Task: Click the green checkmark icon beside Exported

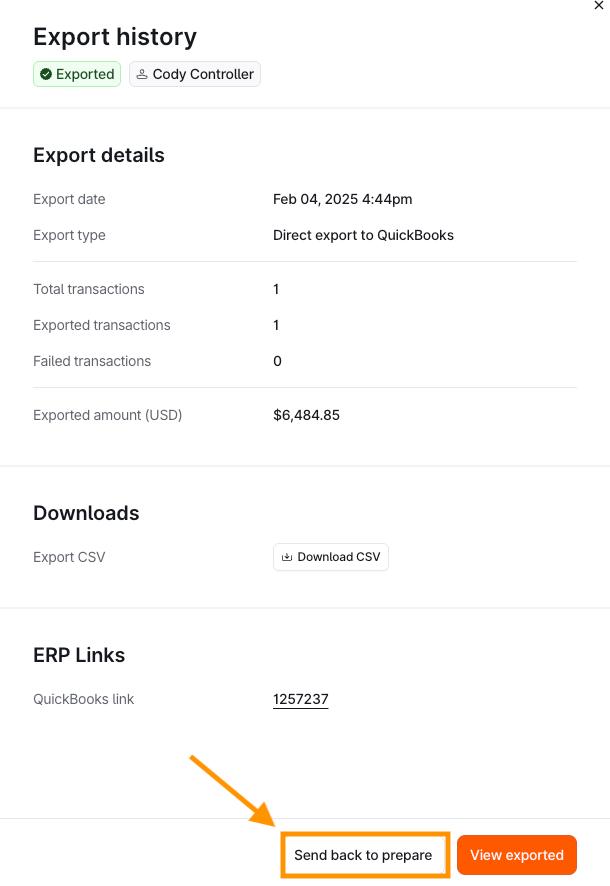Action: click(x=46, y=74)
